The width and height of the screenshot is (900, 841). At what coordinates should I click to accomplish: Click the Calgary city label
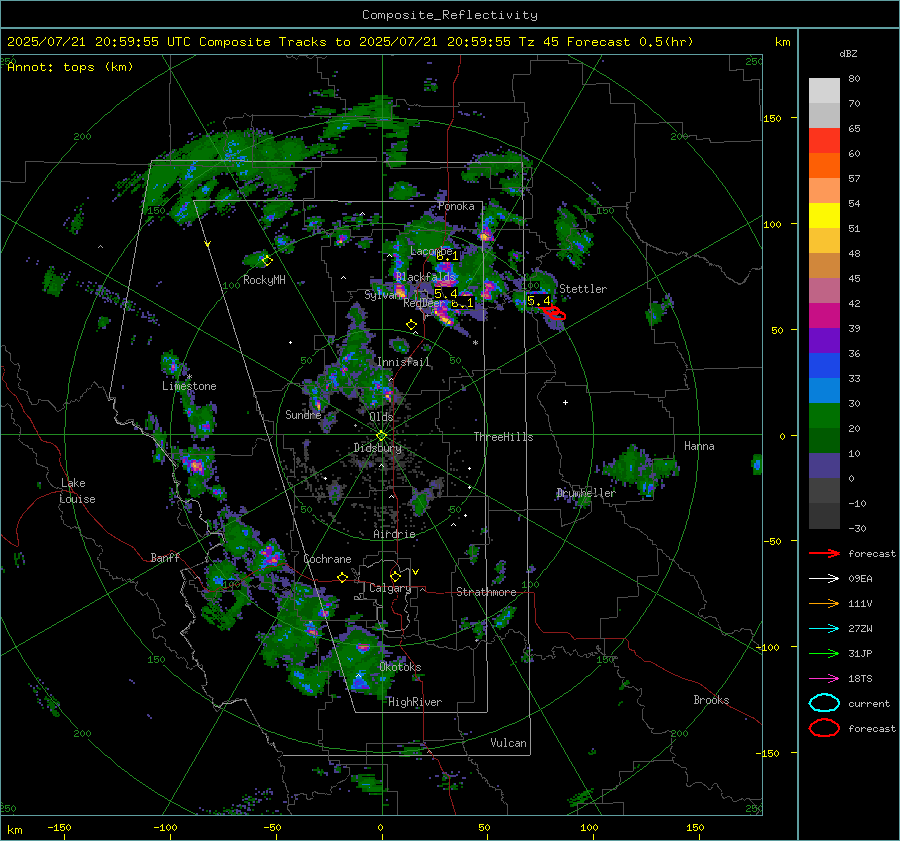click(x=390, y=588)
